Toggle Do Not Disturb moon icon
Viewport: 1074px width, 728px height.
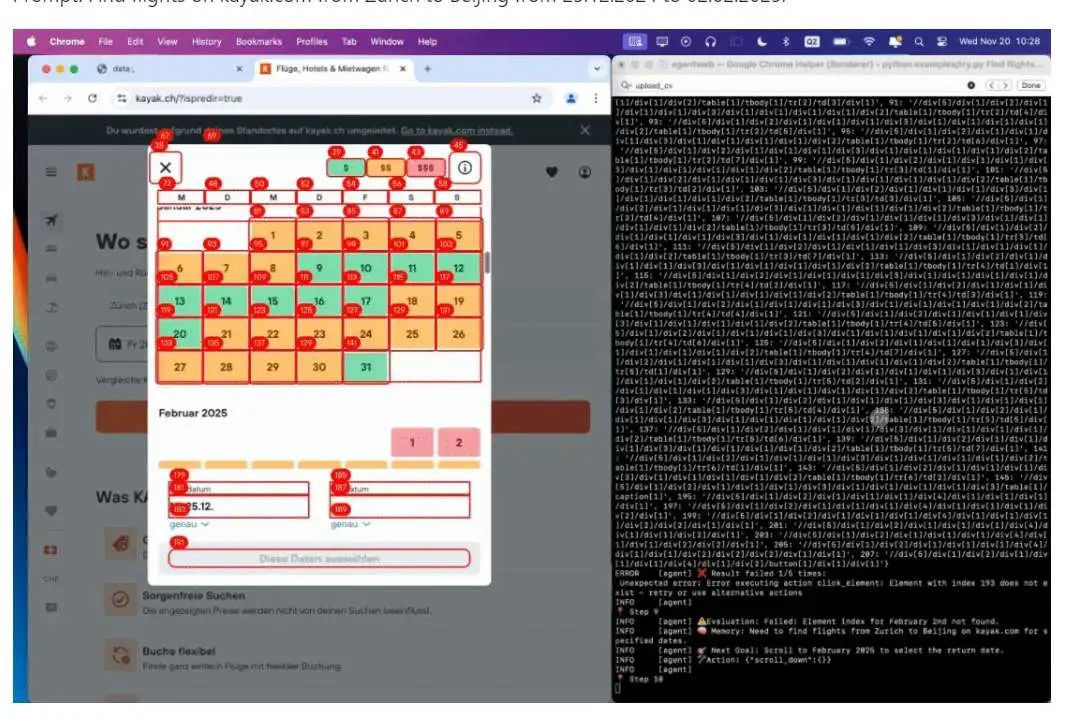point(762,42)
